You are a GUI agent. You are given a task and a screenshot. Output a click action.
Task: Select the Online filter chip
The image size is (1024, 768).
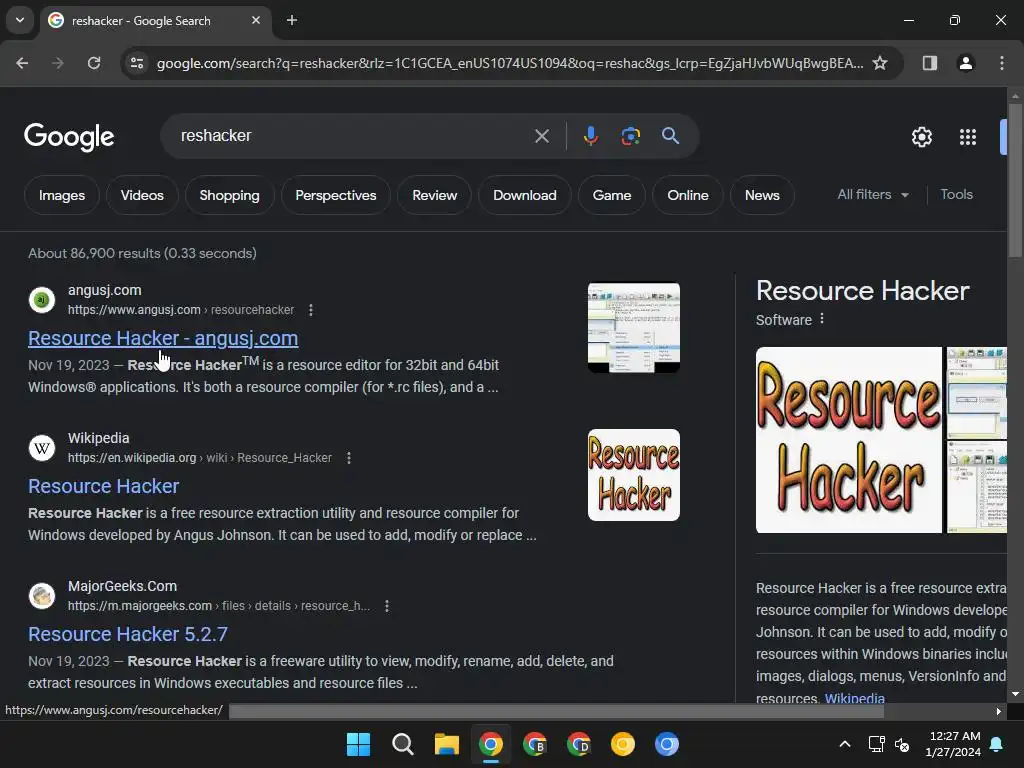pyautogui.click(x=688, y=195)
